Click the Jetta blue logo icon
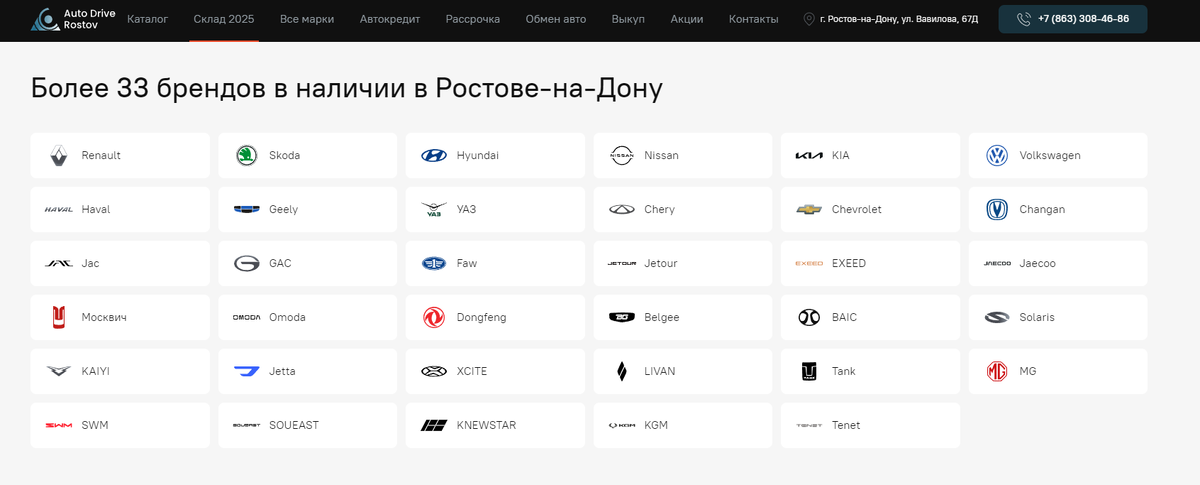1200x485 pixels. (246, 372)
